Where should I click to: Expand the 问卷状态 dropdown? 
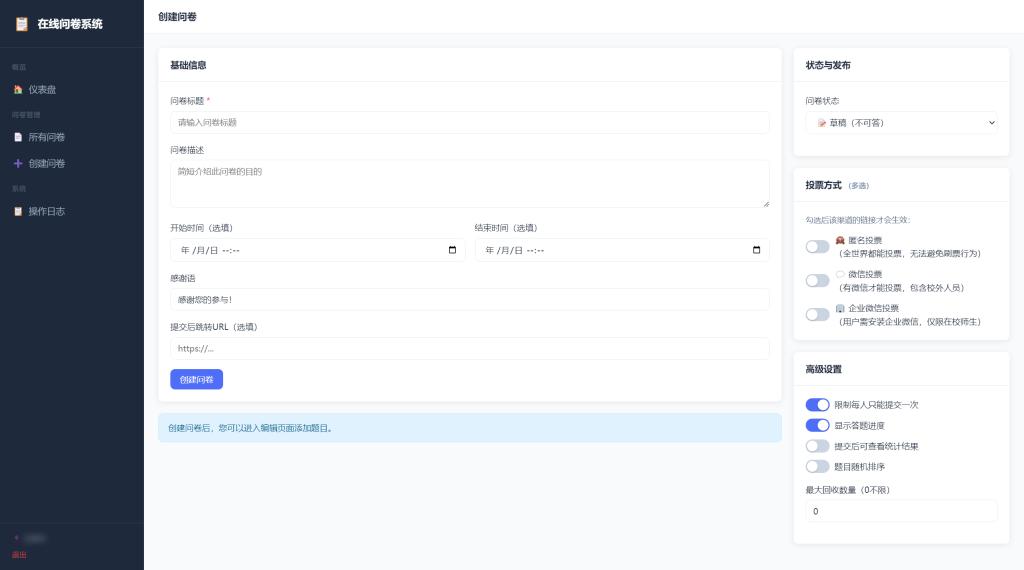pyautogui.click(x=901, y=123)
